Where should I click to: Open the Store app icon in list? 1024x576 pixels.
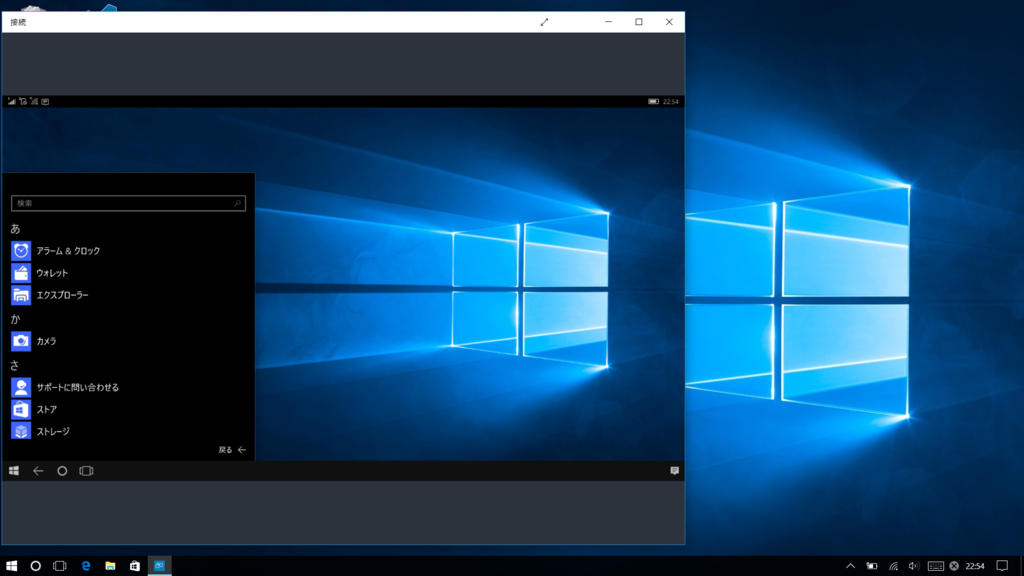click(21, 409)
